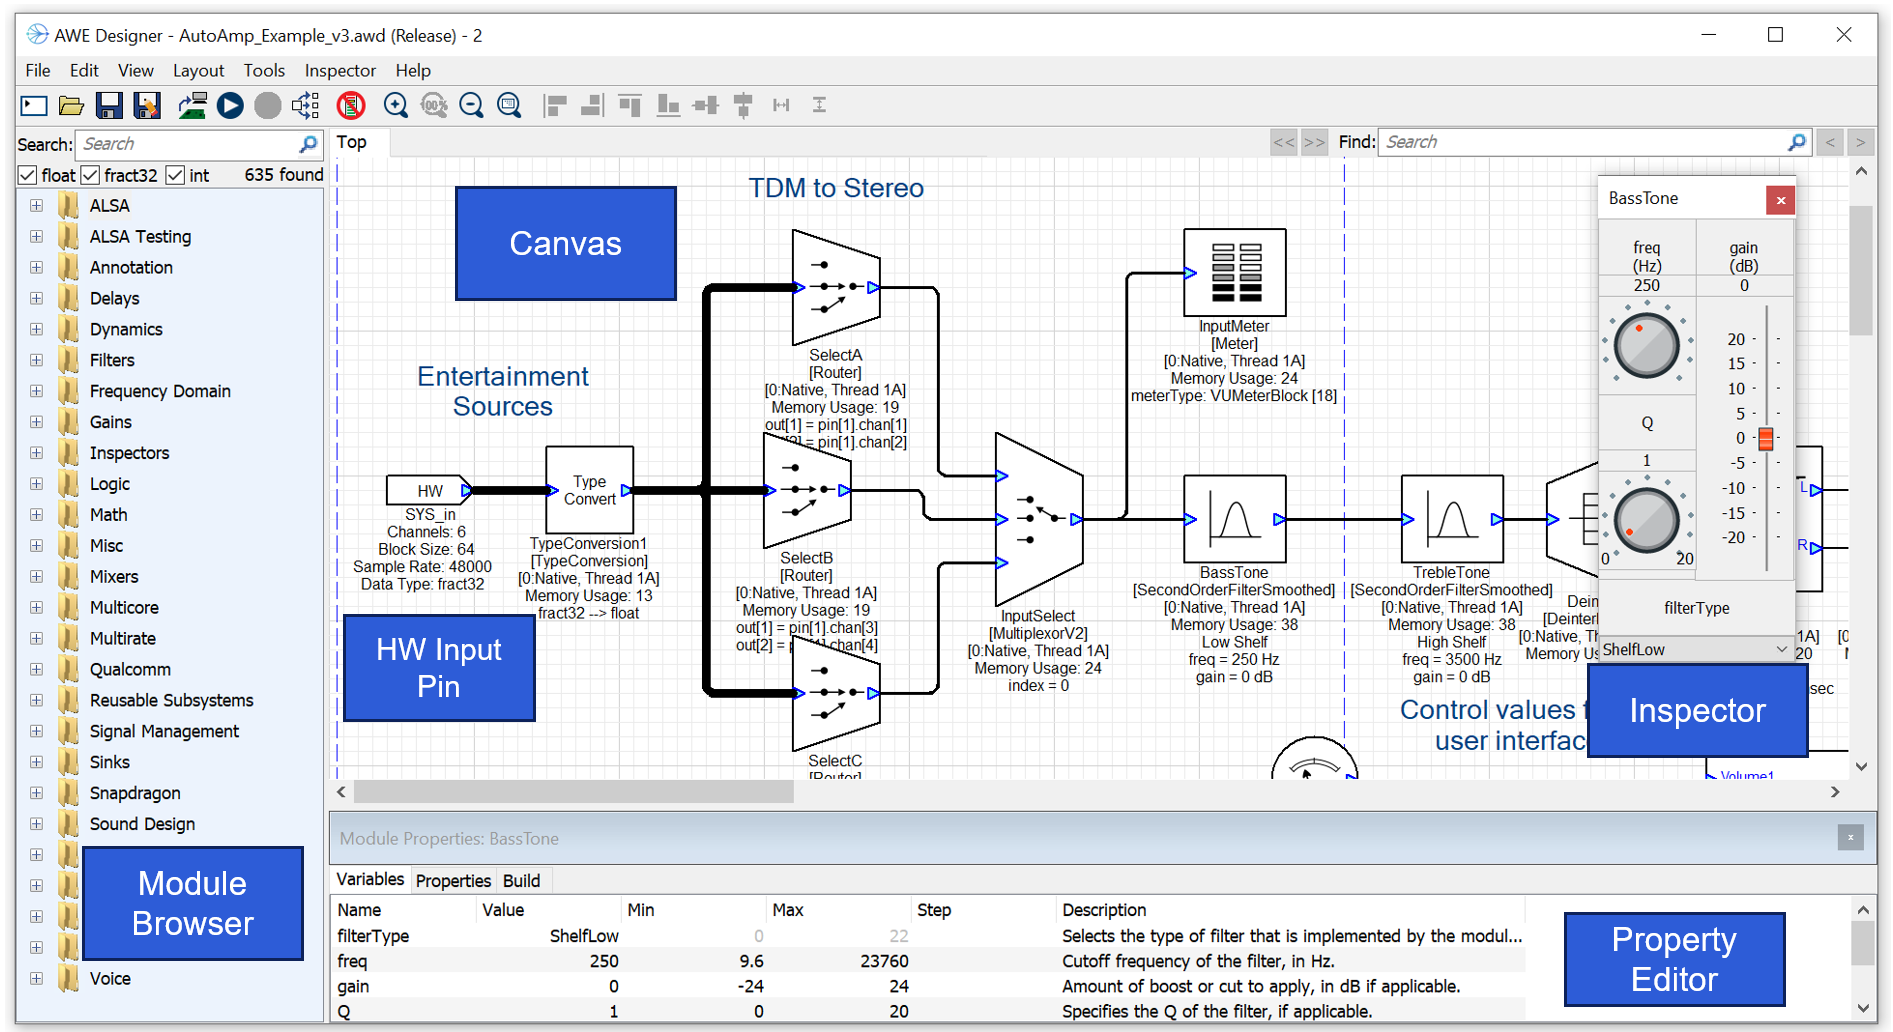
Task: Open the Inspector menu
Action: (x=340, y=70)
